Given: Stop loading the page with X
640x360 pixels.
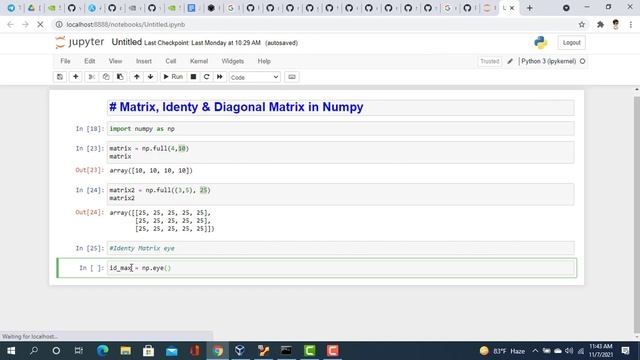Looking at the screenshot, I should tap(40, 24).
